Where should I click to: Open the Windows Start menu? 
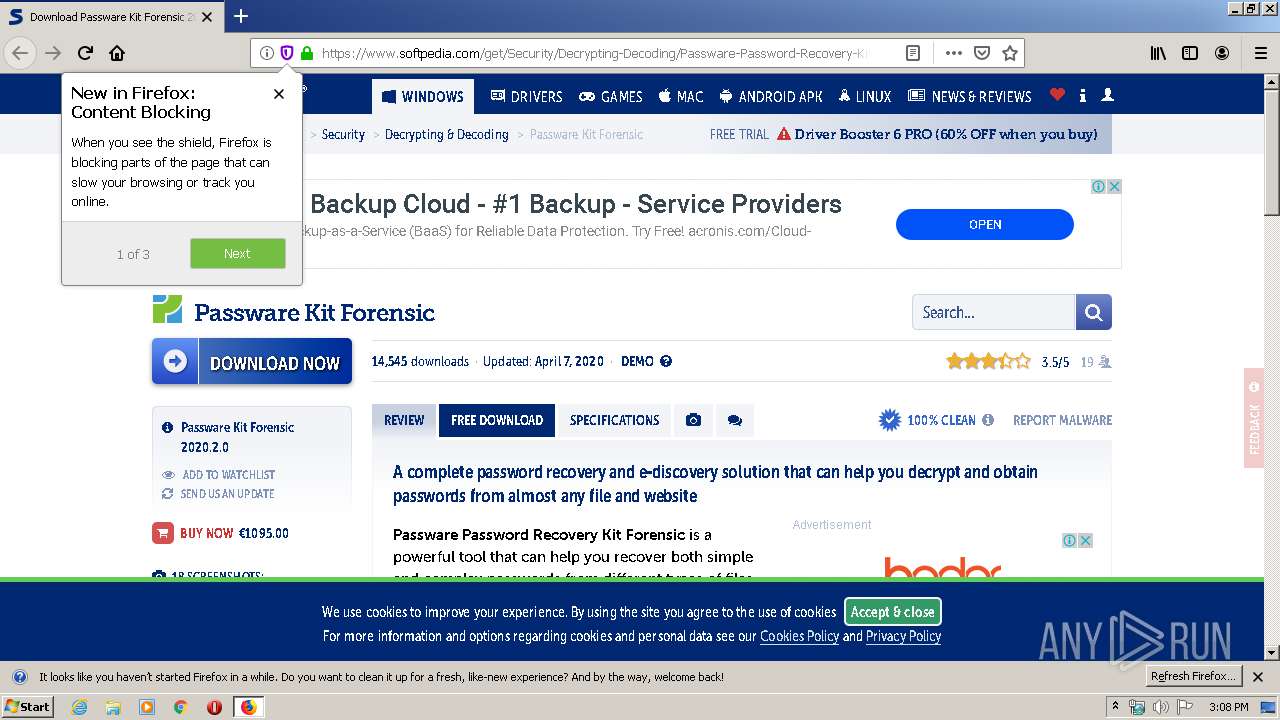pyautogui.click(x=27, y=707)
